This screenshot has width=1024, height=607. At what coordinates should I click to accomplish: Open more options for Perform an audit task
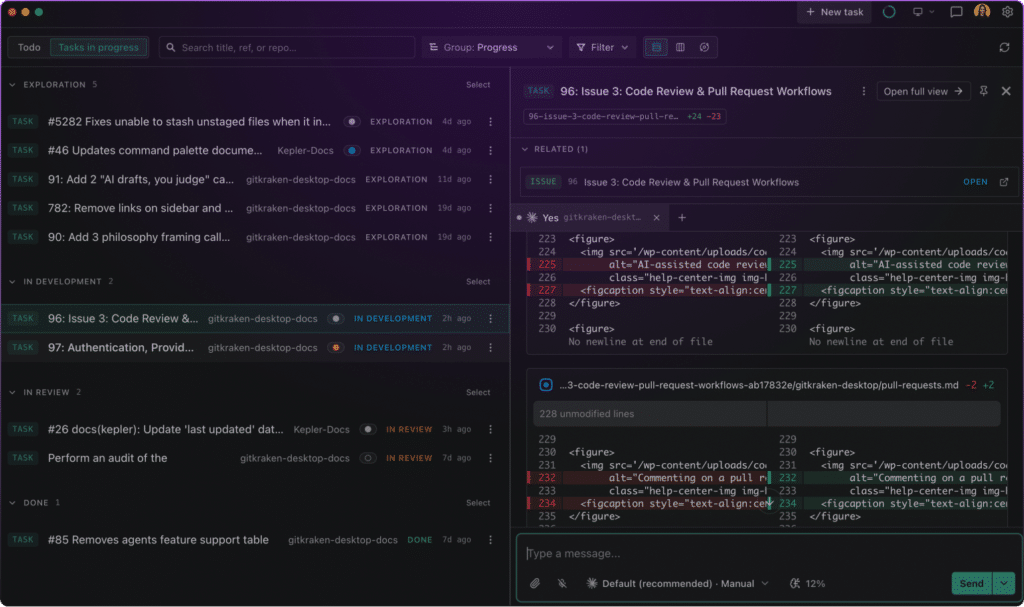pos(490,458)
